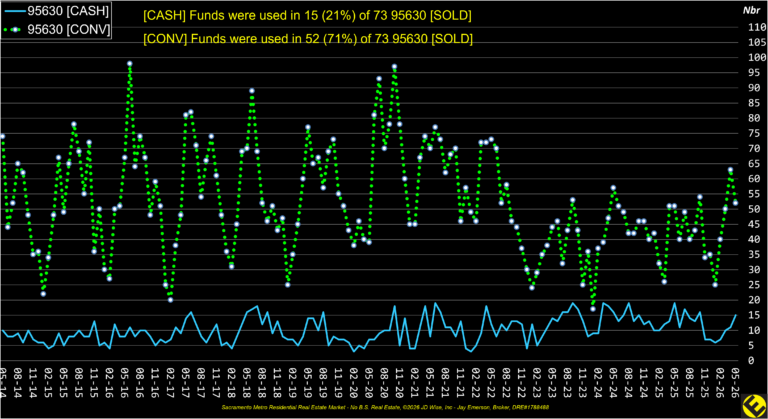The image size is (768, 419).
Task: Select the 95630 [CASH] legend entry
Action: [x=56, y=11]
